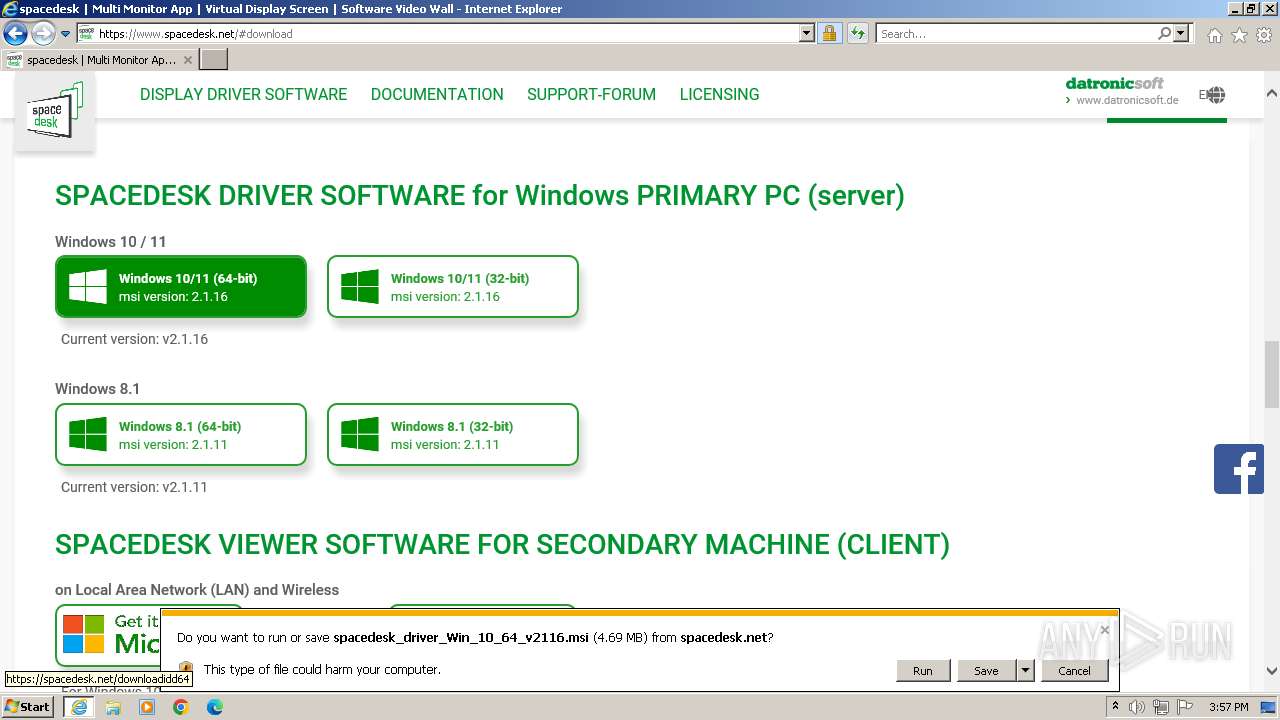This screenshot has height=720, width=1280.
Task: Open the Favorites star icon
Action: pyautogui.click(x=1239, y=35)
